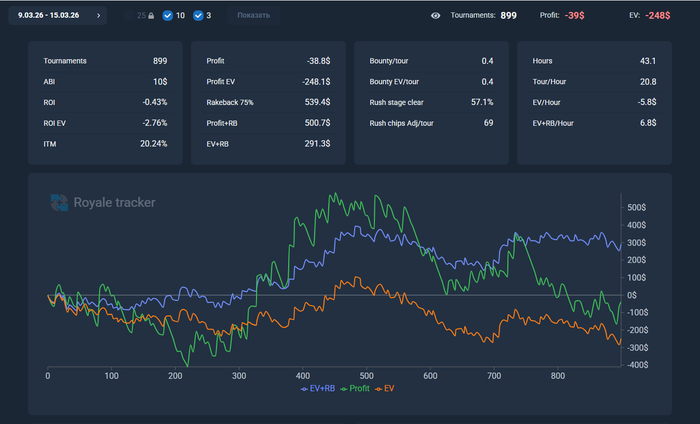This screenshot has height=424, width=700.
Task: Click the green Profit legend marker
Action: tap(343, 388)
